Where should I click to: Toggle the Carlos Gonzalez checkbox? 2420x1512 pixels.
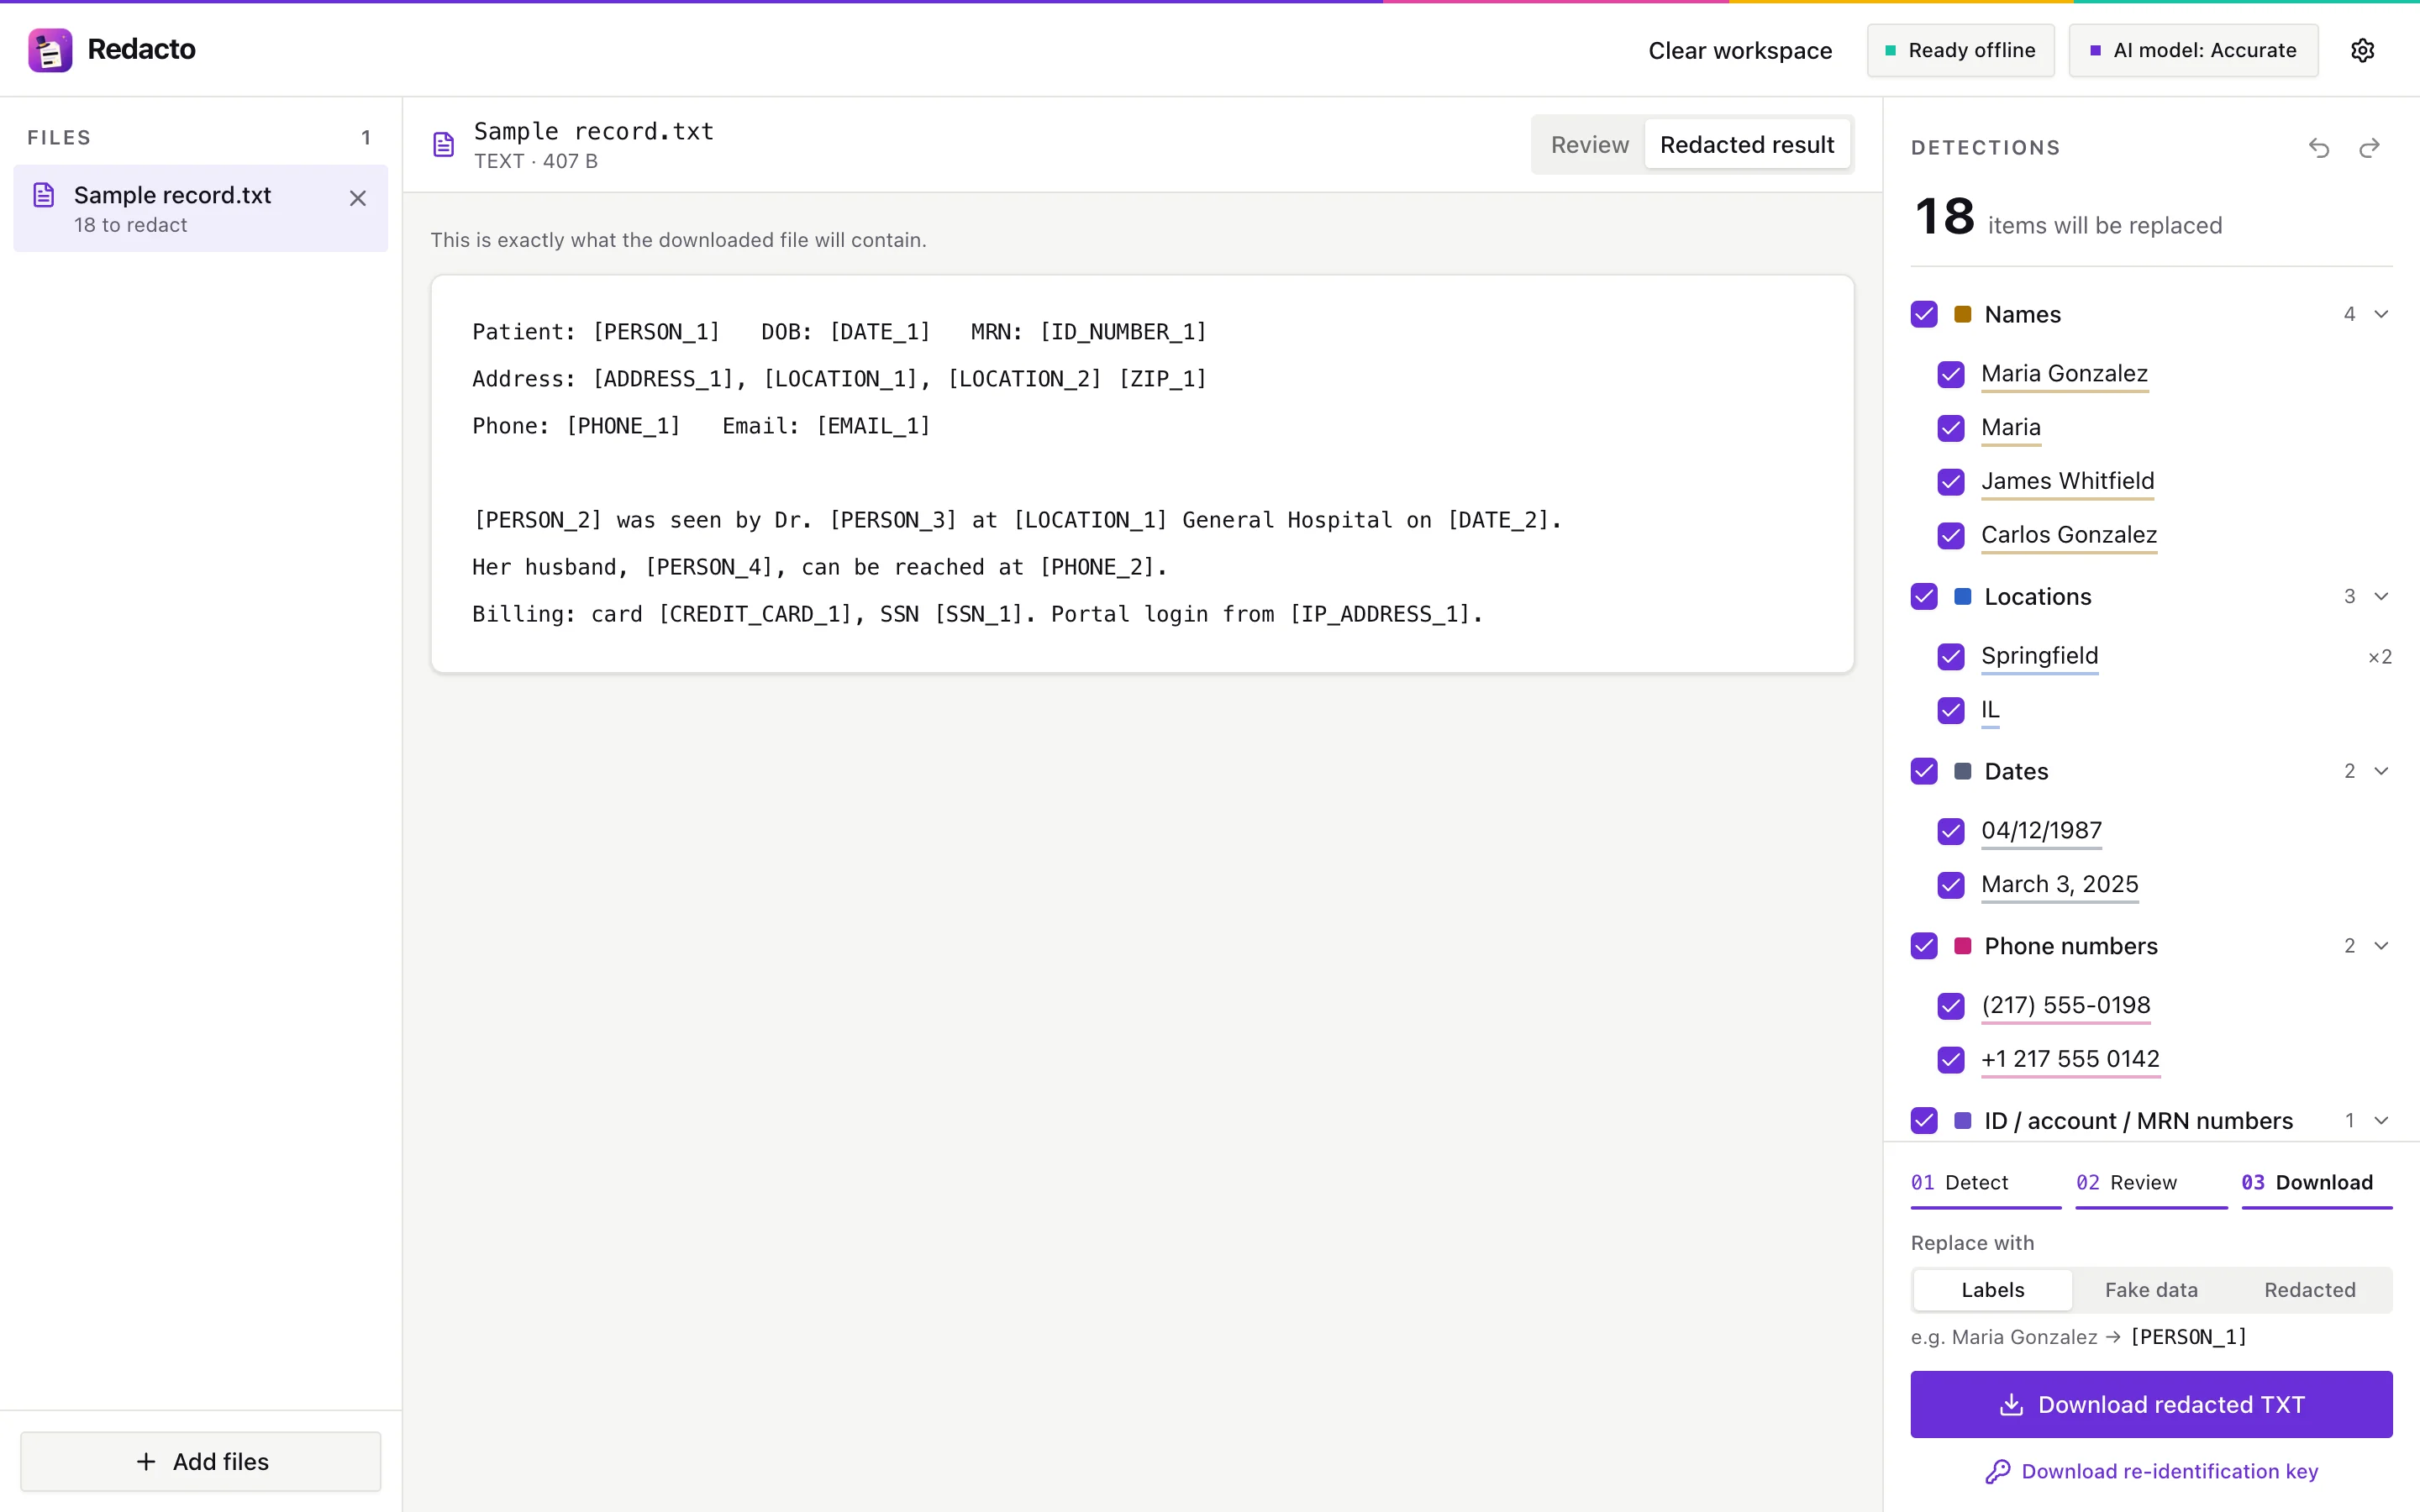[1951, 536]
